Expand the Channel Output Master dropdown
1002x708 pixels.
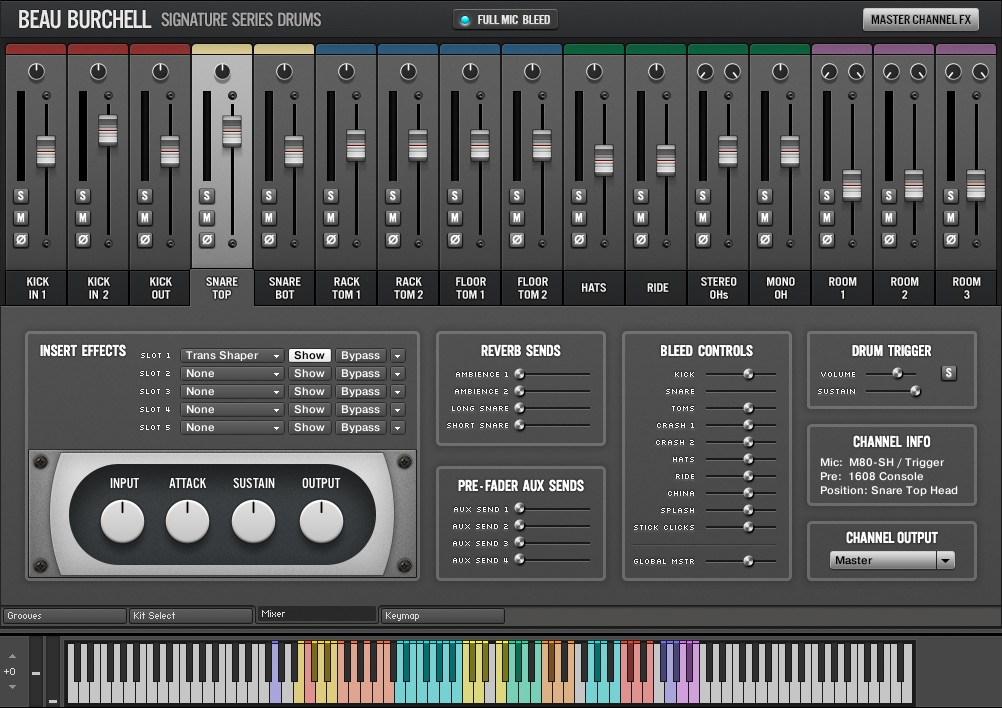[x=945, y=560]
